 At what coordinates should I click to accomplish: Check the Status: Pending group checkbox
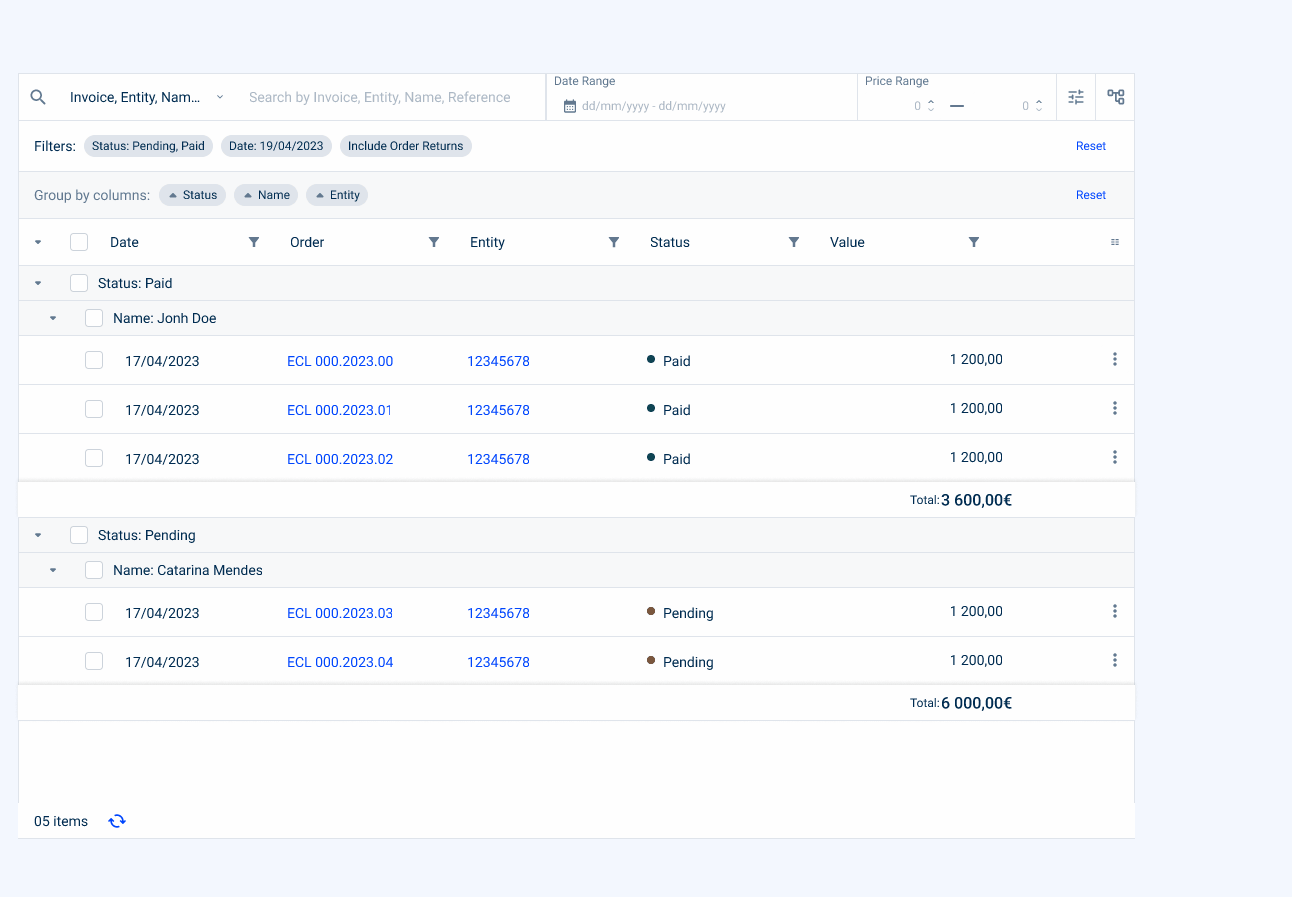pyautogui.click(x=79, y=535)
